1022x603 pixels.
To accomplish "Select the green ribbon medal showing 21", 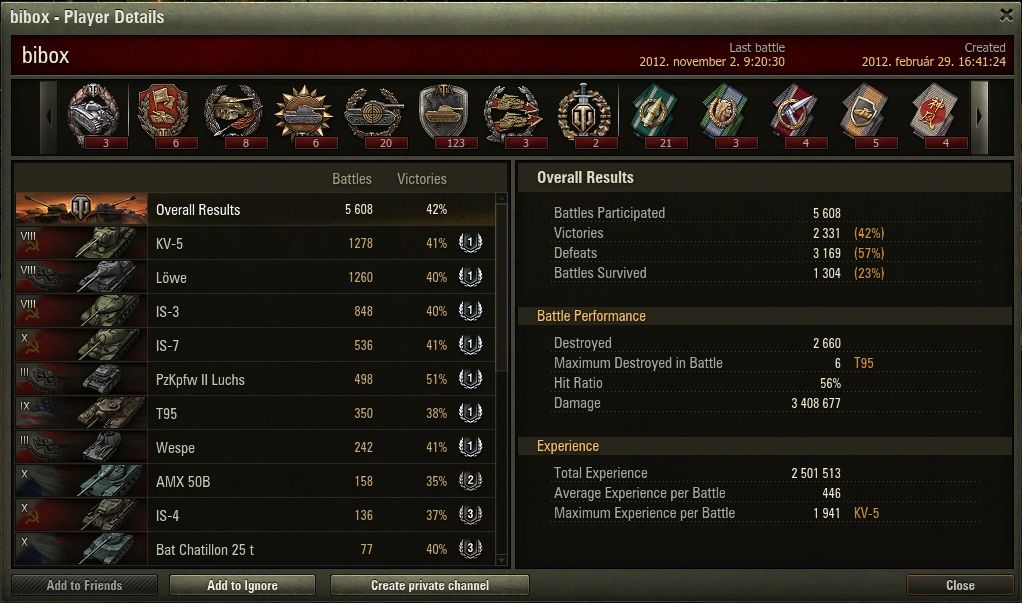I will 654,115.
